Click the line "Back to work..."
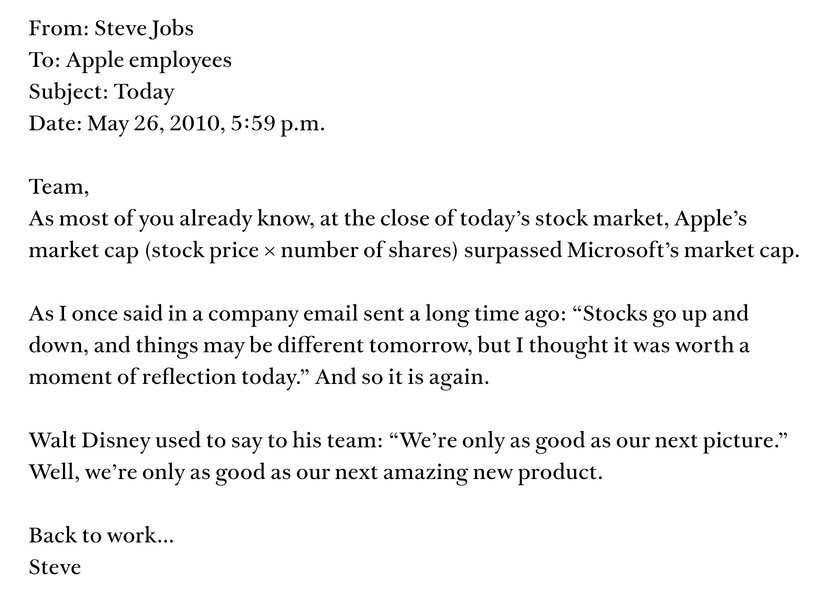 click(101, 536)
